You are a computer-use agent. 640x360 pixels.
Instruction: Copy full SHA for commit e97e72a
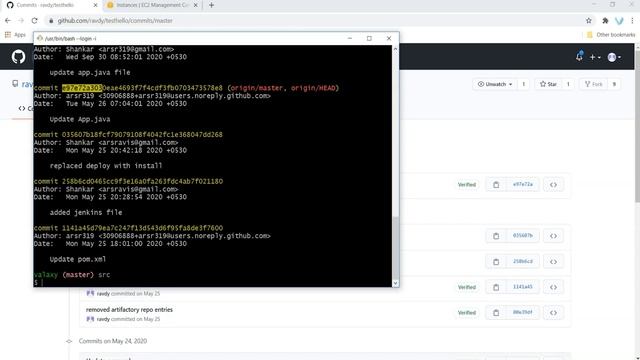[496, 185]
